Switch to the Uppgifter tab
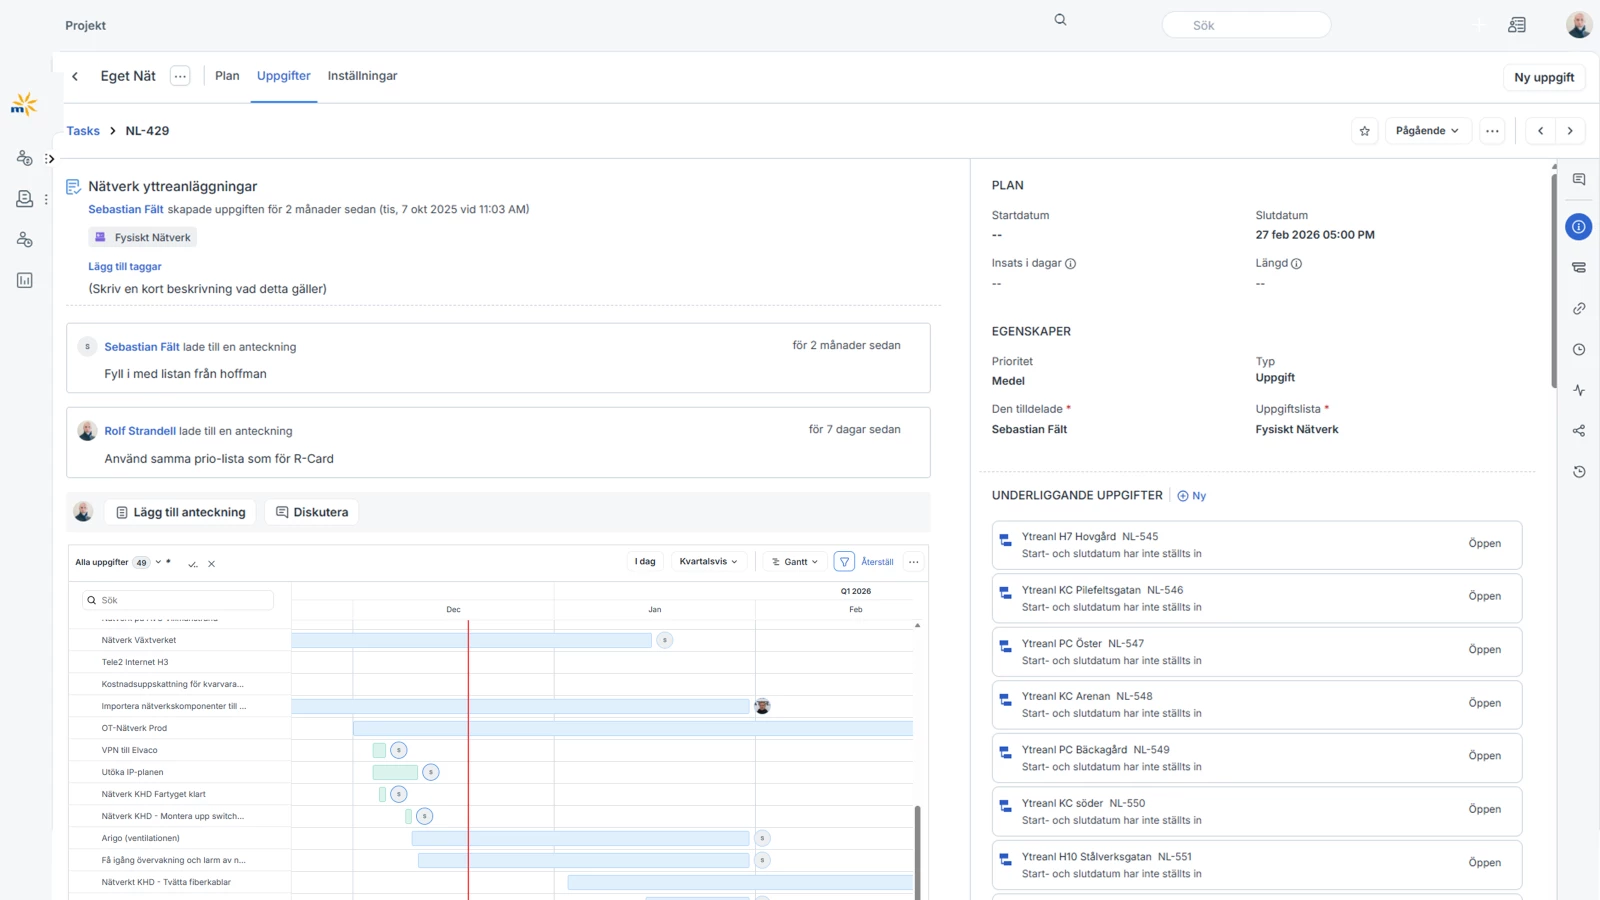This screenshot has height=900, width=1600. (x=284, y=76)
